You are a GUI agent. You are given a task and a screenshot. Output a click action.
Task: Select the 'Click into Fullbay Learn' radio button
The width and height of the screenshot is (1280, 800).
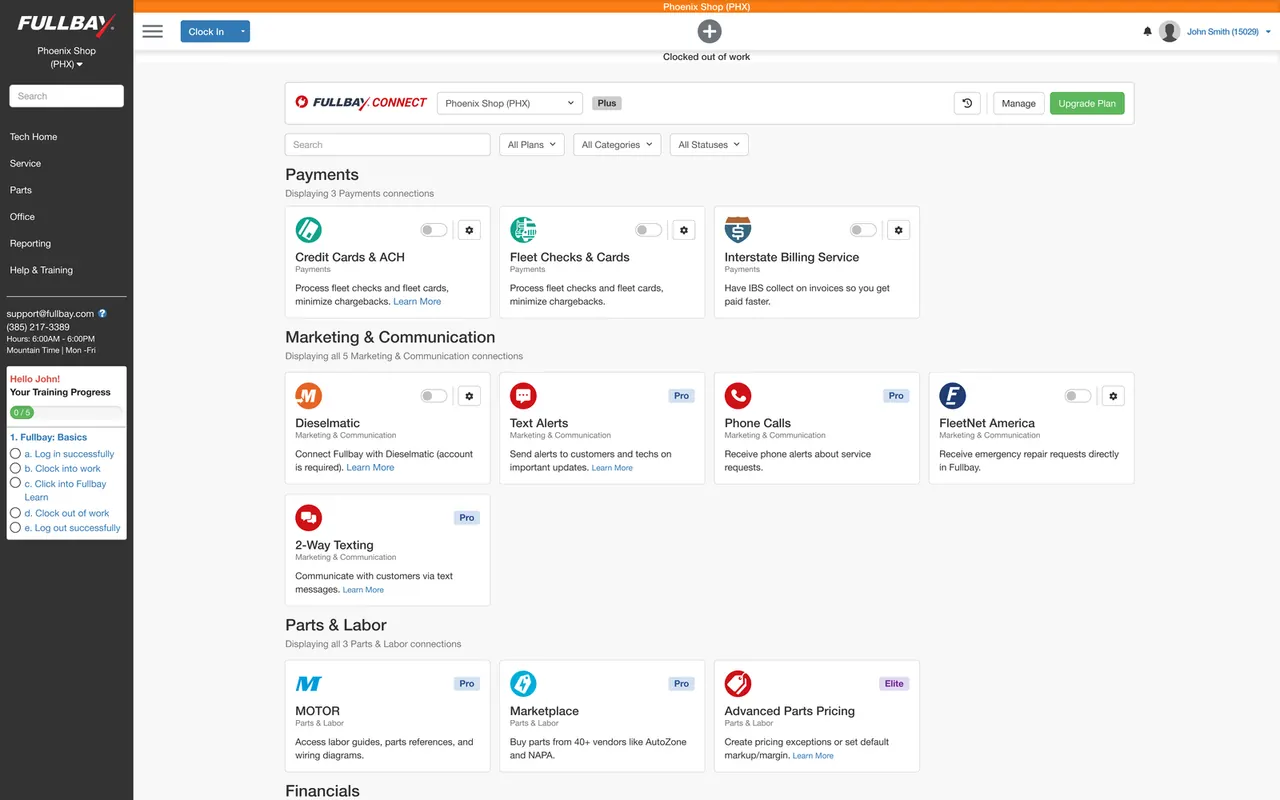click(15, 483)
